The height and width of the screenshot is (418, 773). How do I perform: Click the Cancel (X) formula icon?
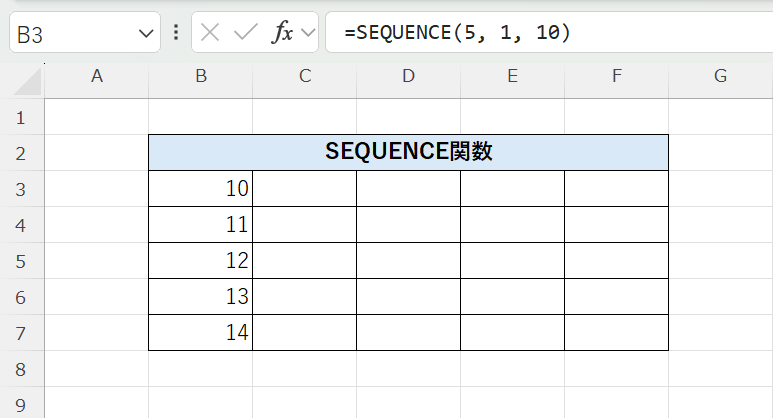pos(210,33)
